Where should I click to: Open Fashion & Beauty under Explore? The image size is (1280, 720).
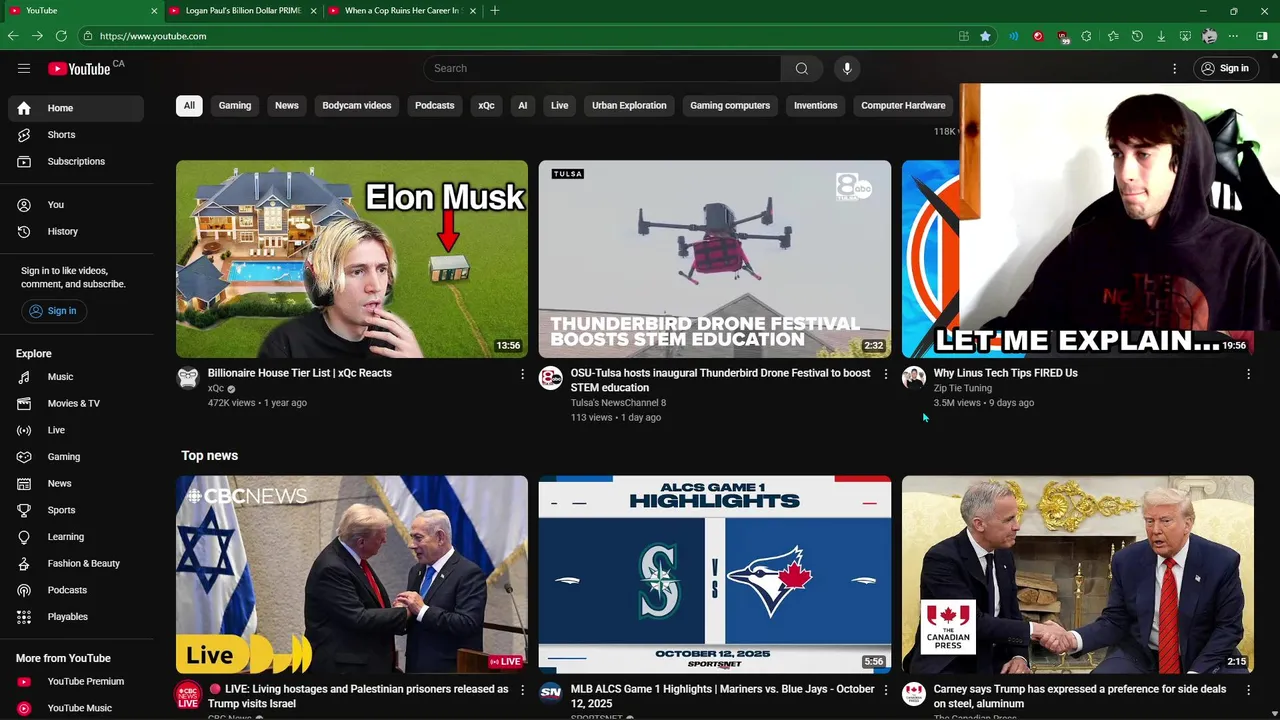point(76,563)
